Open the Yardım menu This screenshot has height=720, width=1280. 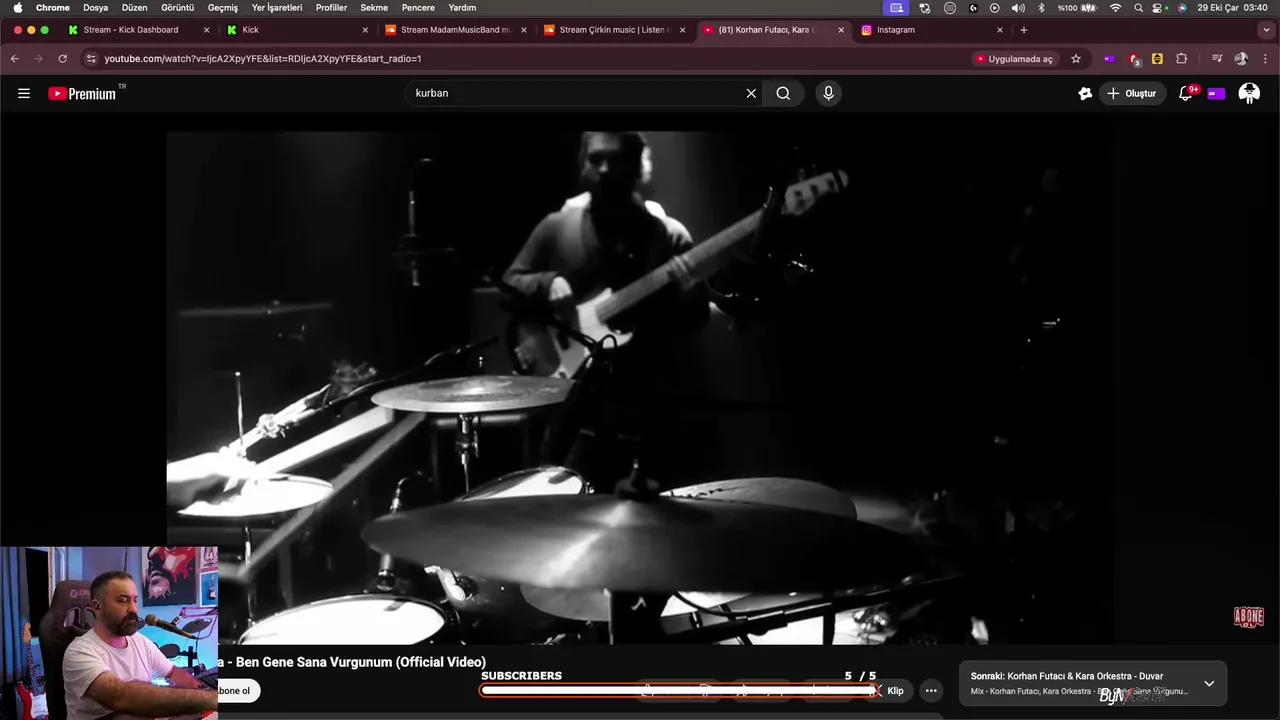462,7
